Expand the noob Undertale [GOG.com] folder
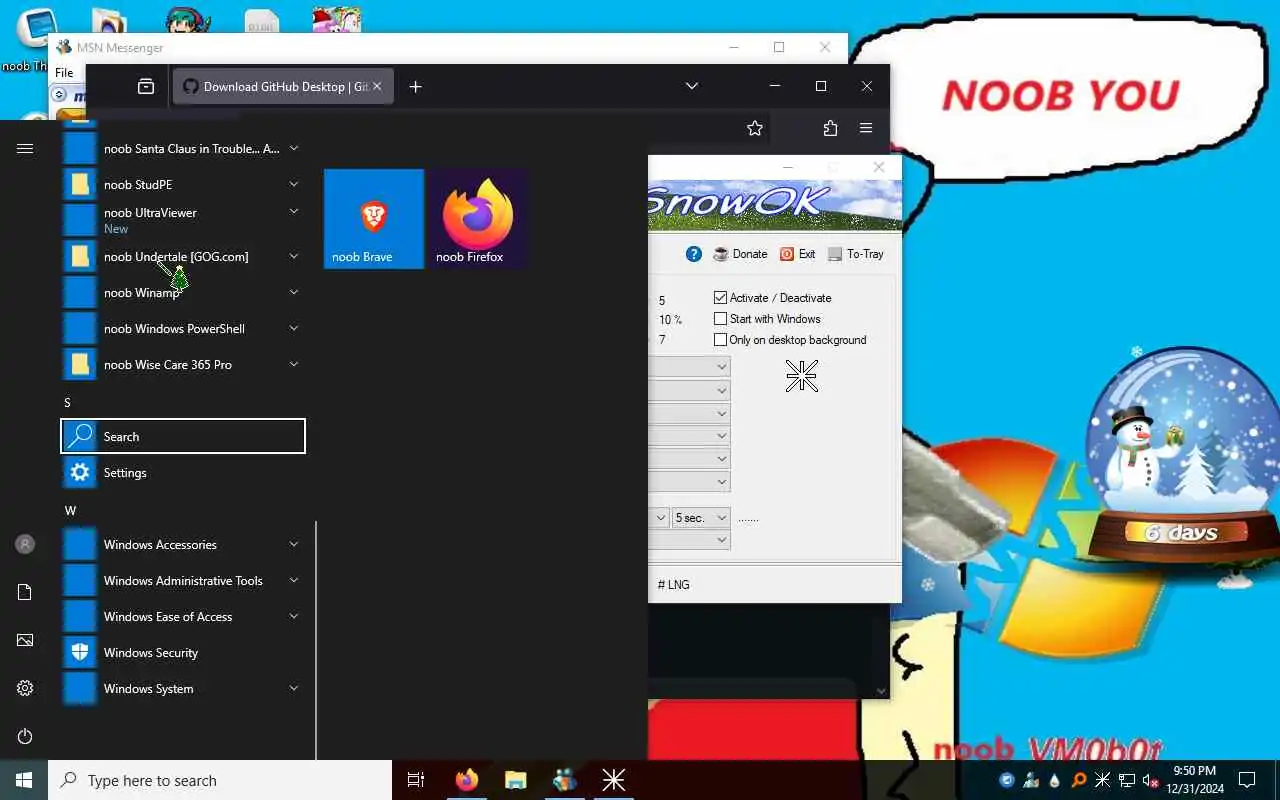The image size is (1280, 800). [x=294, y=256]
